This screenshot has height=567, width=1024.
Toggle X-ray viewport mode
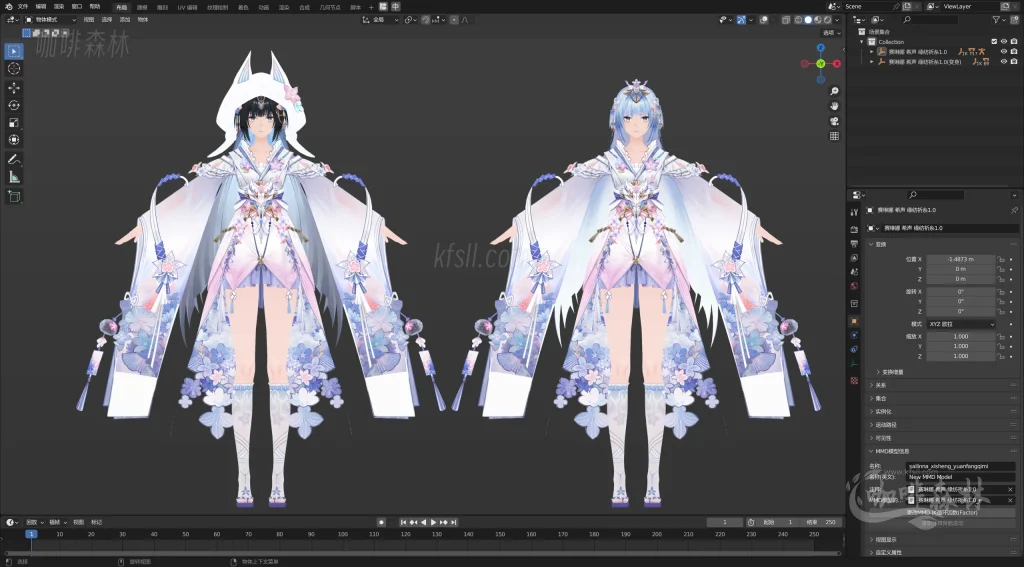[x=786, y=20]
